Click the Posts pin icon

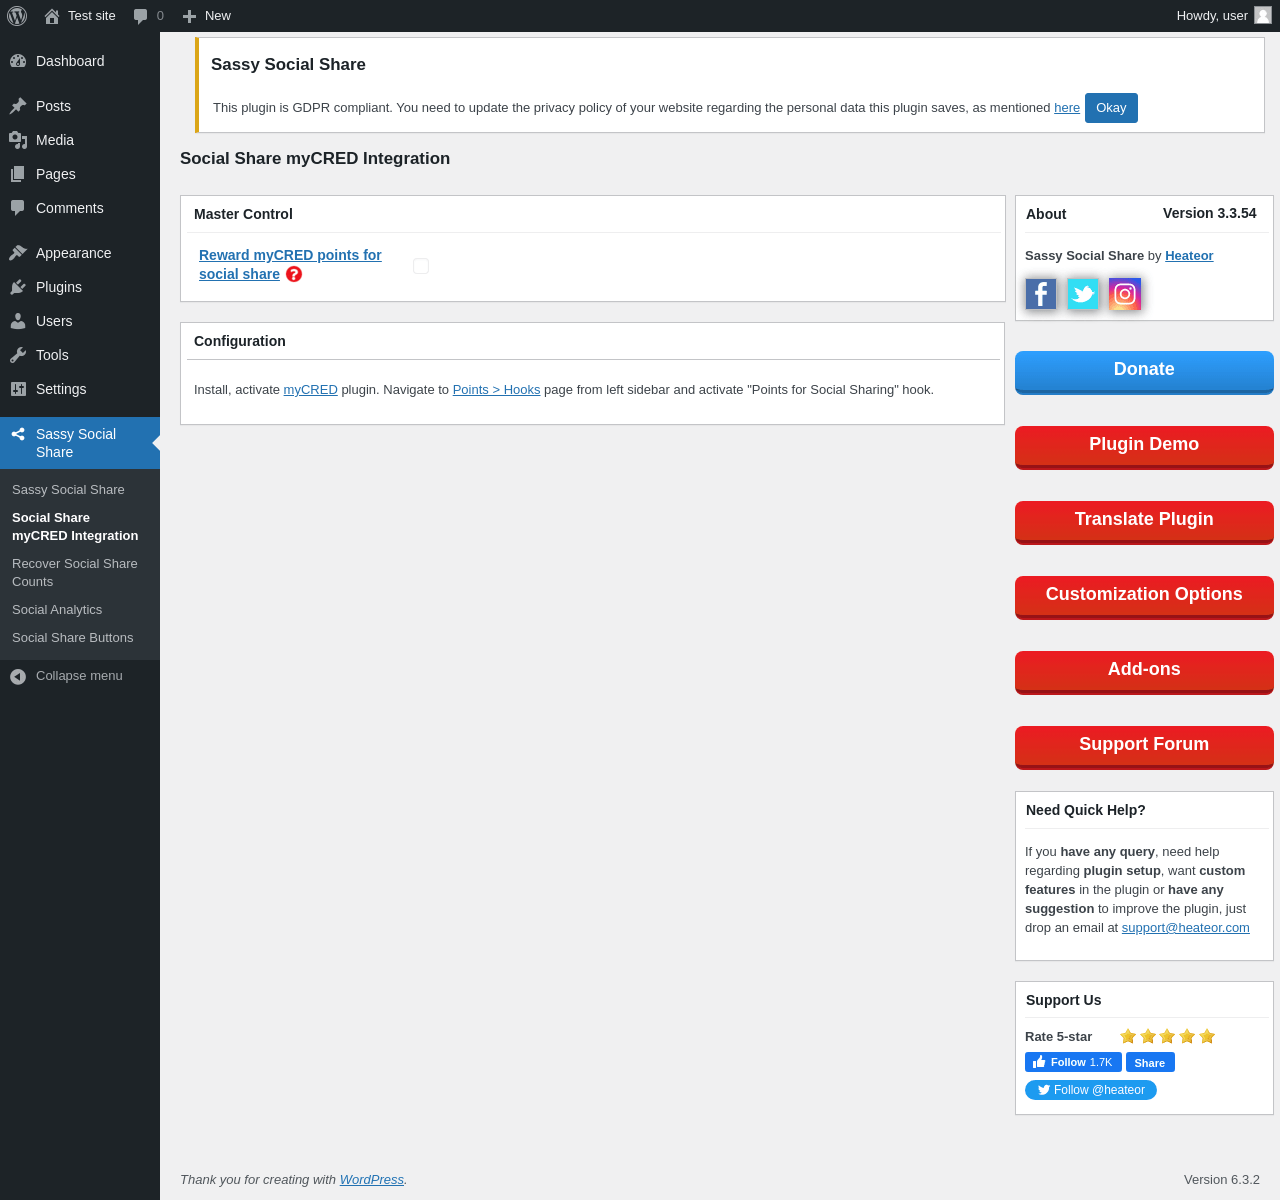tap(18, 106)
